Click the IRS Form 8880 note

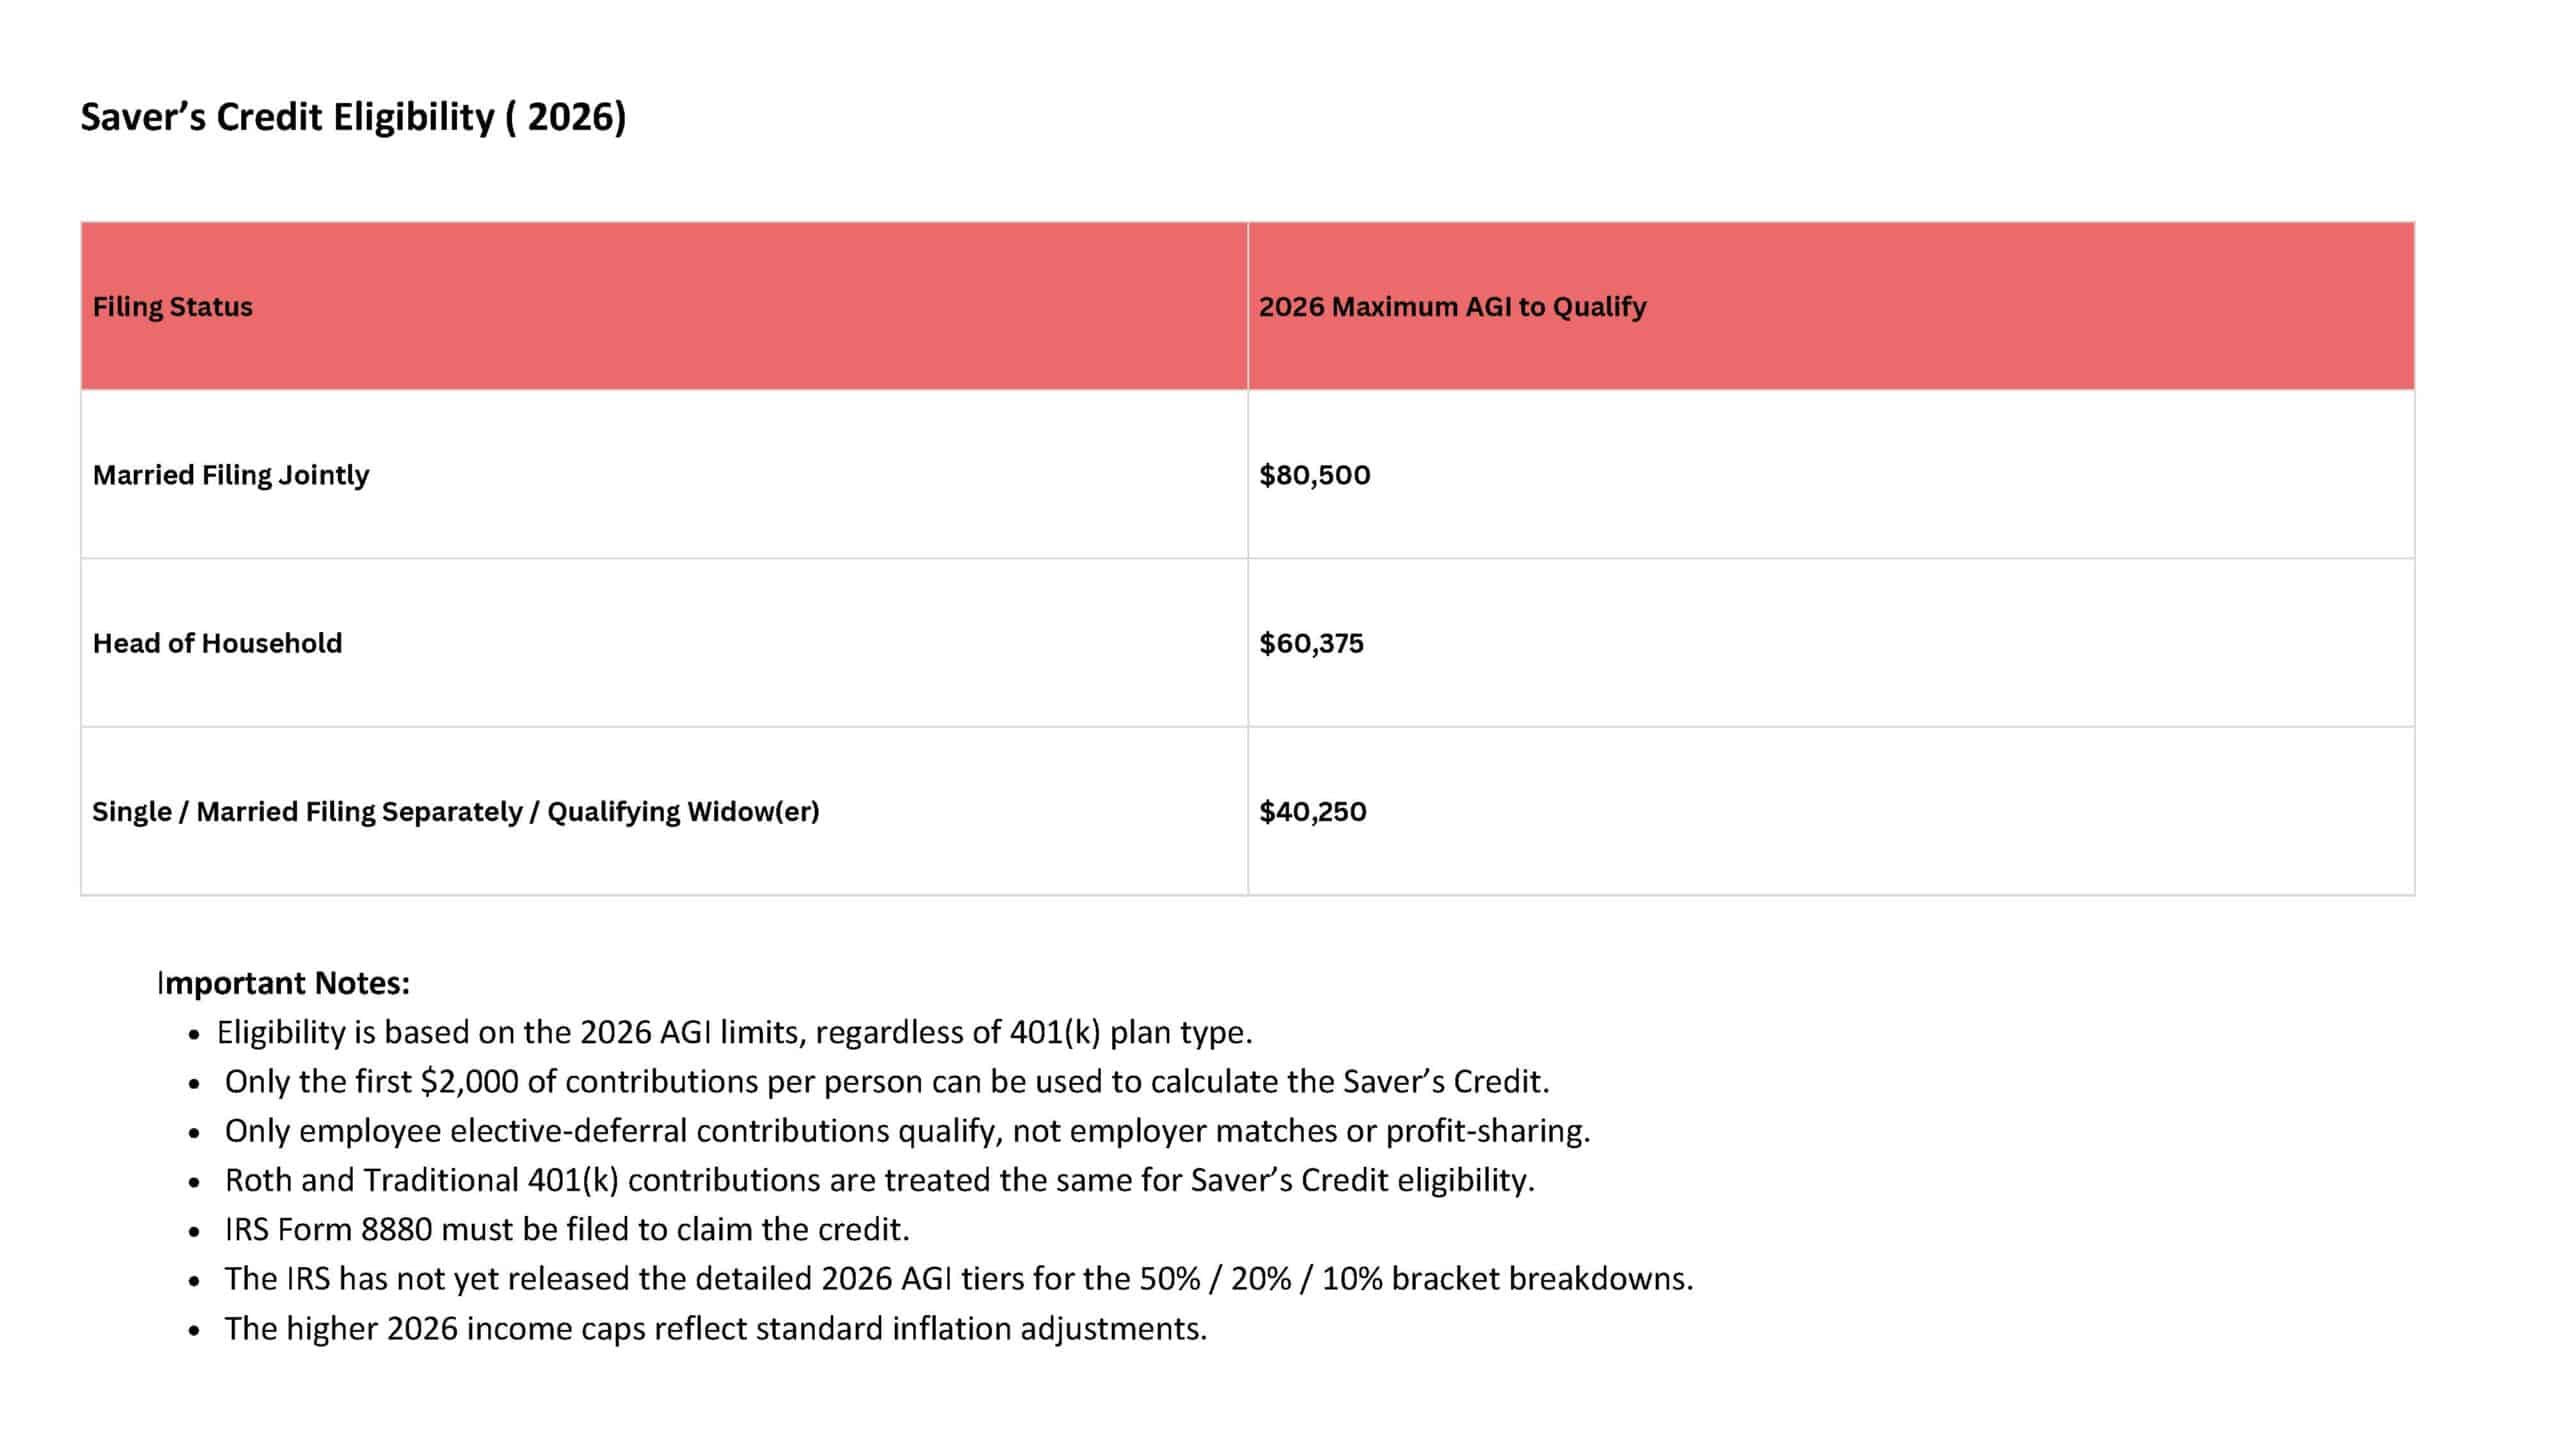(567, 1229)
